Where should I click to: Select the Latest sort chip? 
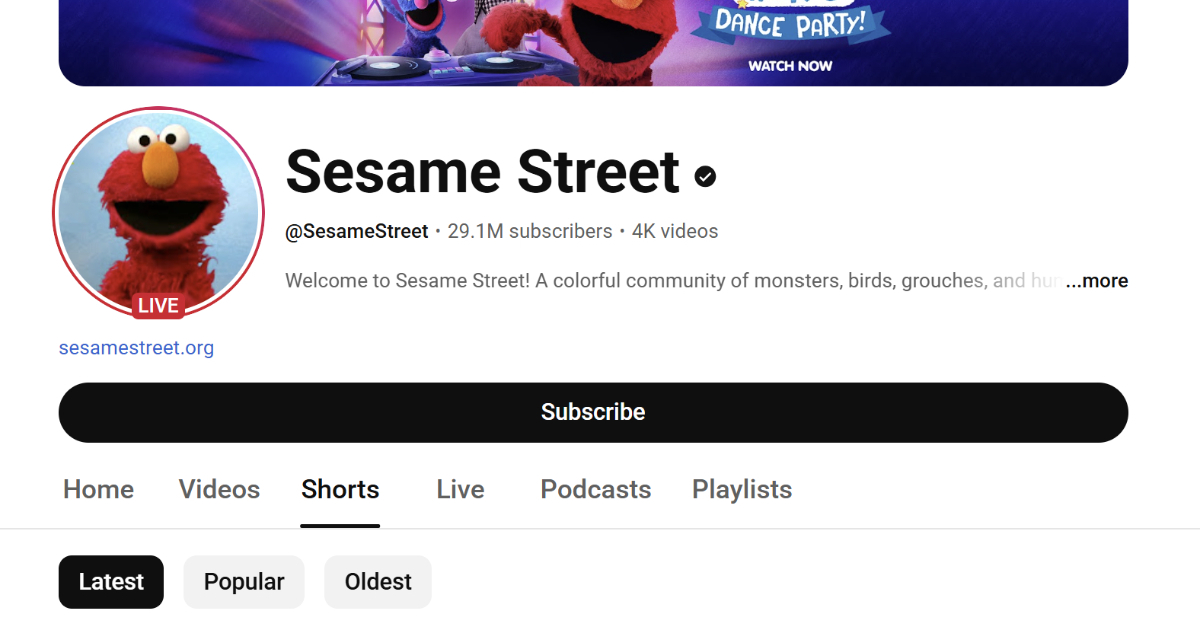coord(111,582)
